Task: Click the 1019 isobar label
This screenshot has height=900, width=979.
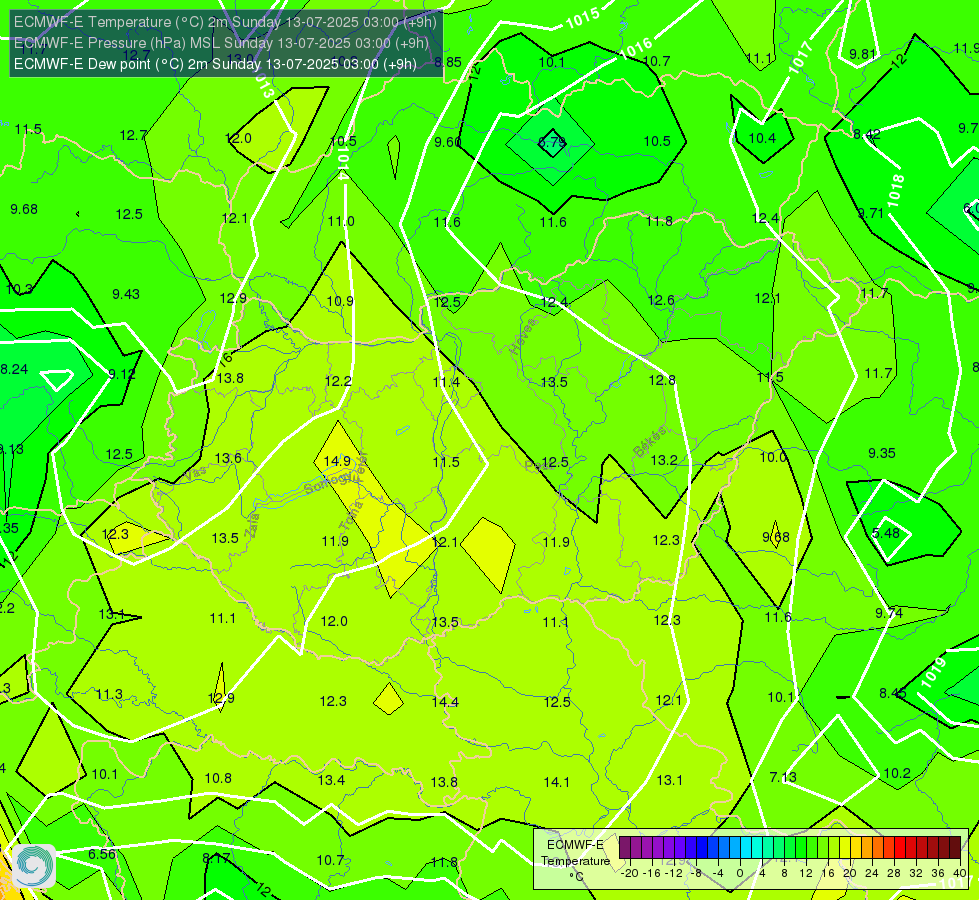Action: pyautogui.click(x=933, y=673)
